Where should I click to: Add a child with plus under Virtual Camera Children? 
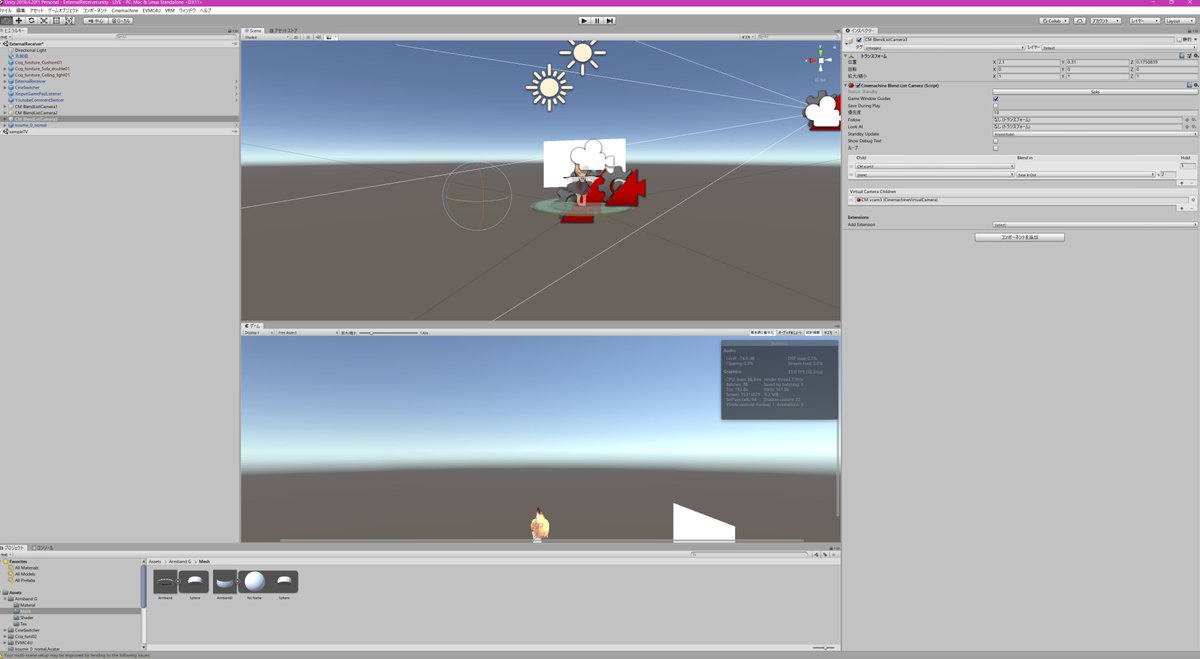click(1181, 208)
